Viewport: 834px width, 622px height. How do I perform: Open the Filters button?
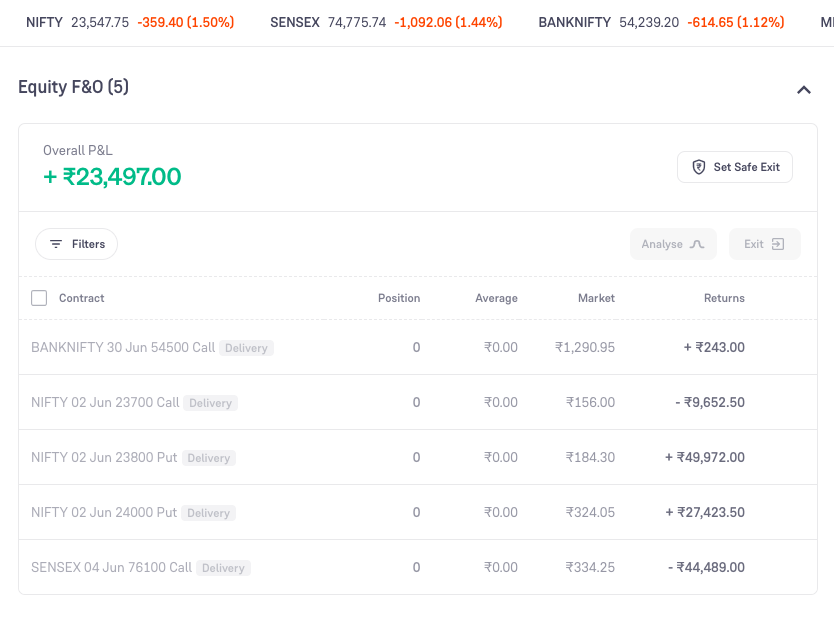point(77,244)
